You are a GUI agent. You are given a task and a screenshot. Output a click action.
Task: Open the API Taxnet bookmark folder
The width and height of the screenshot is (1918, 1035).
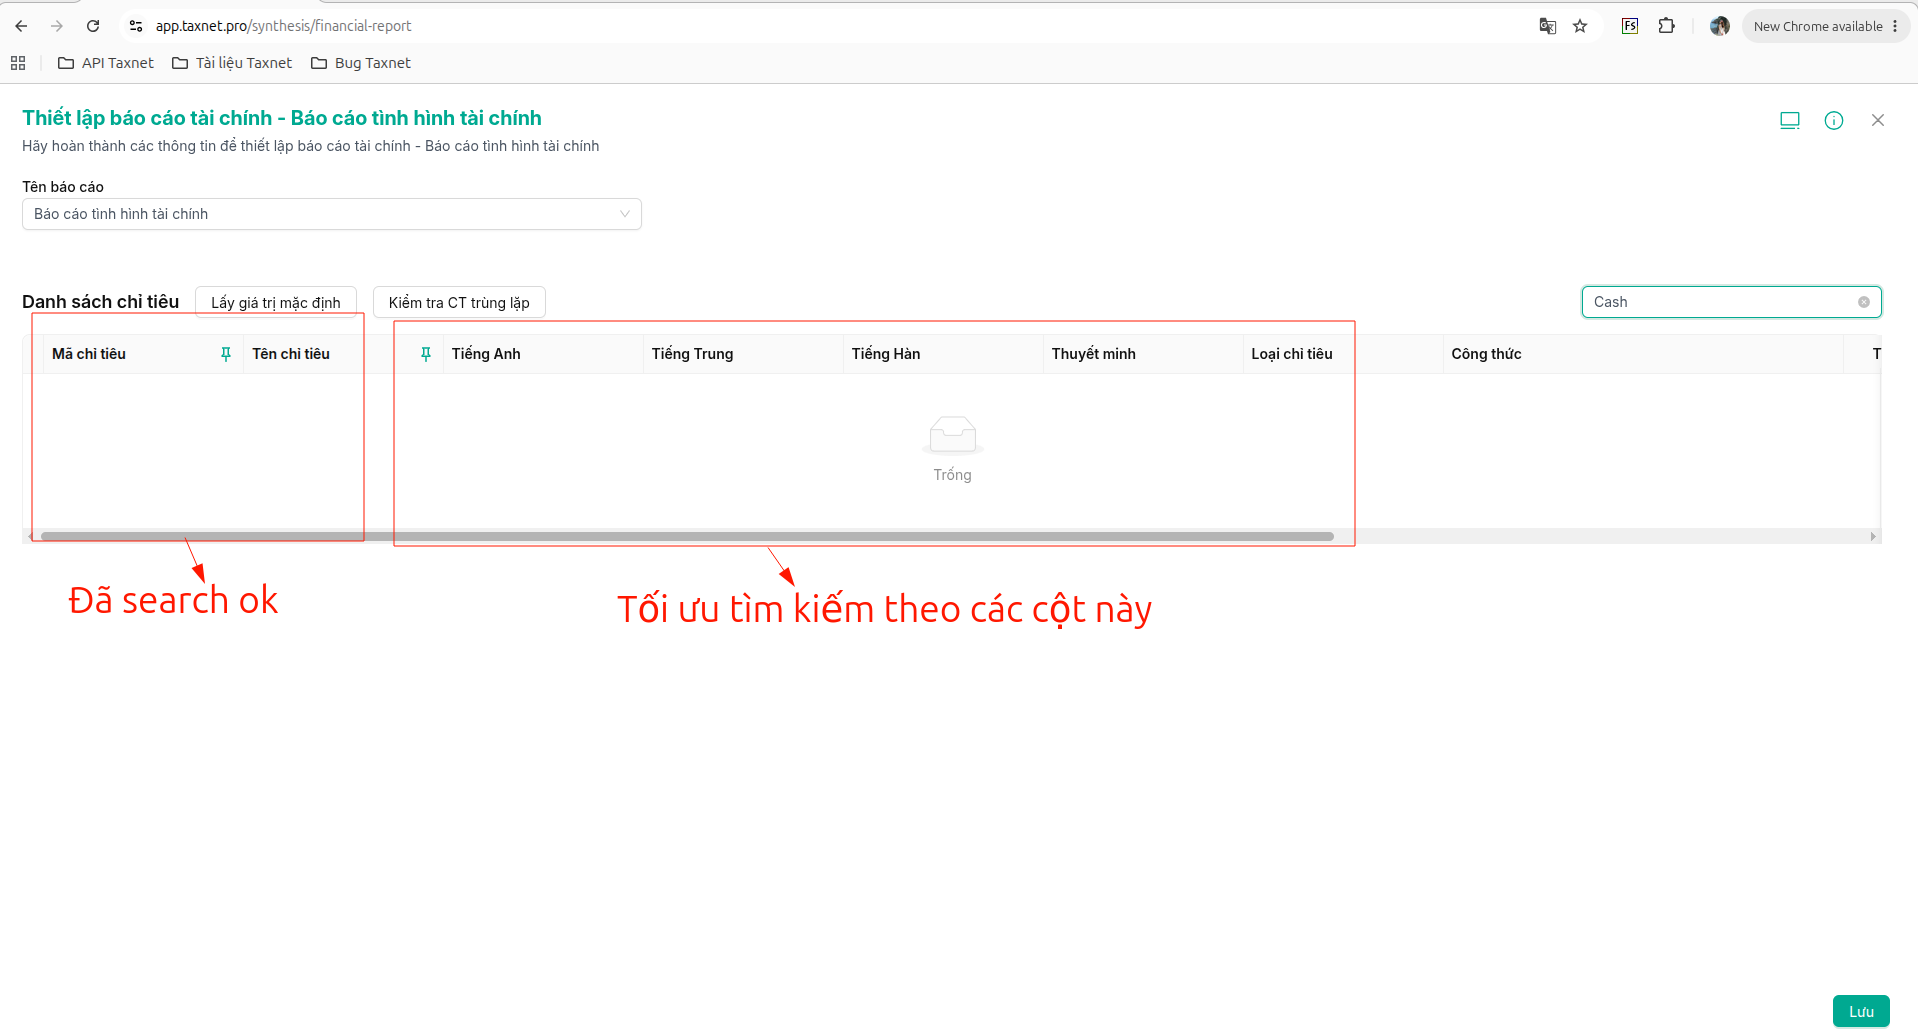pyautogui.click(x=106, y=63)
